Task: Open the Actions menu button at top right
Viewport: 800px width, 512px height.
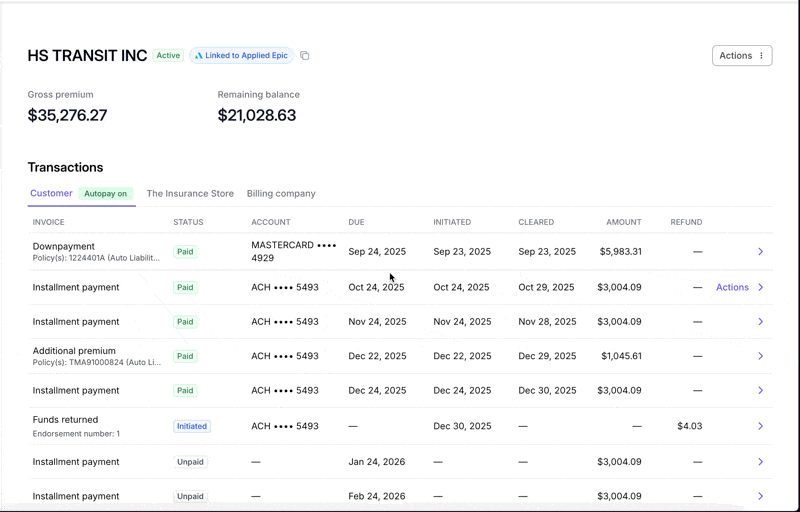Action: pos(742,56)
